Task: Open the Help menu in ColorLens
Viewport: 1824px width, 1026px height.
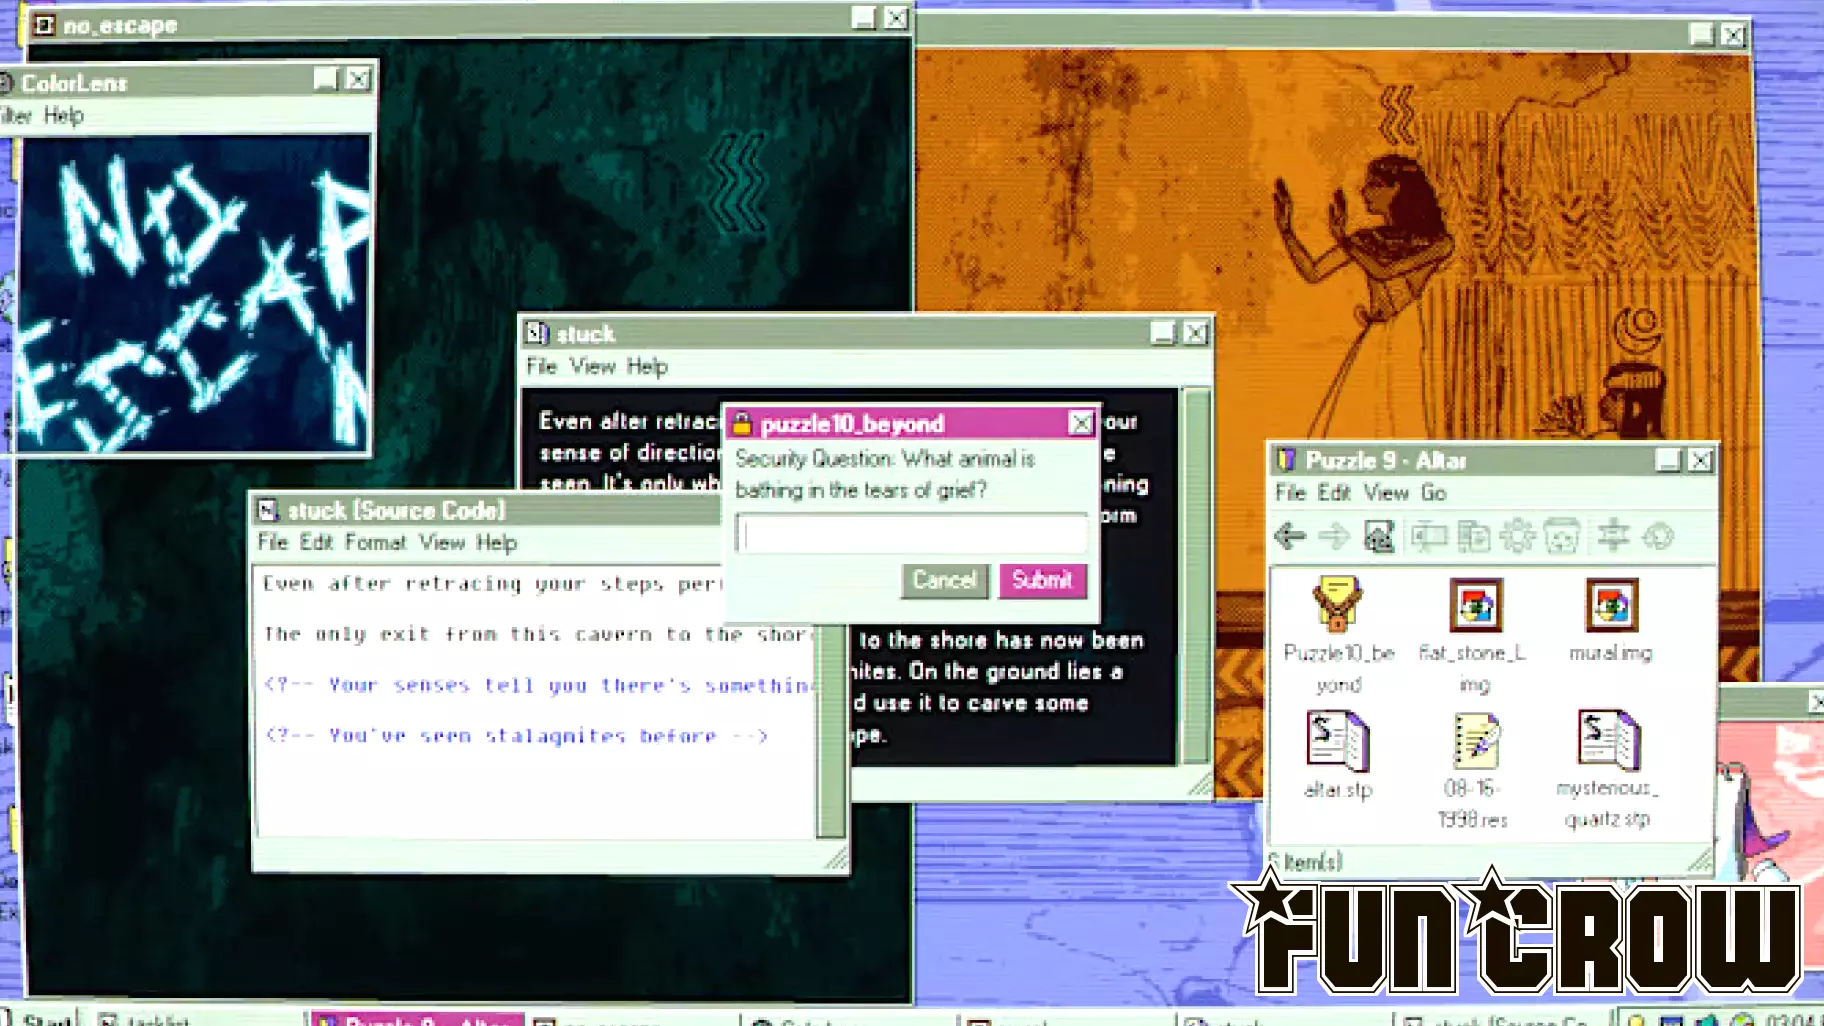Action: tap(63, 115)
